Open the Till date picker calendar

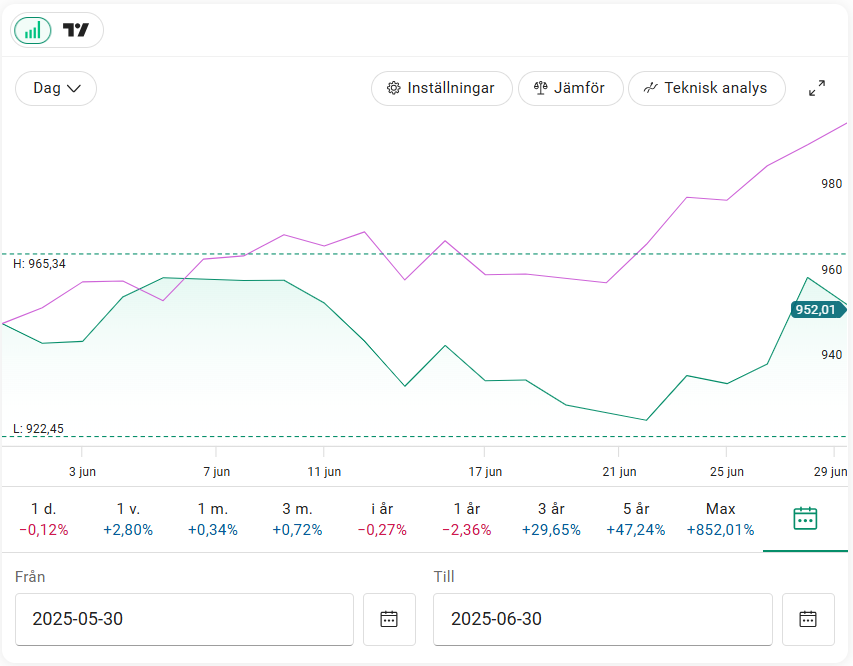[x=808, y=619]
